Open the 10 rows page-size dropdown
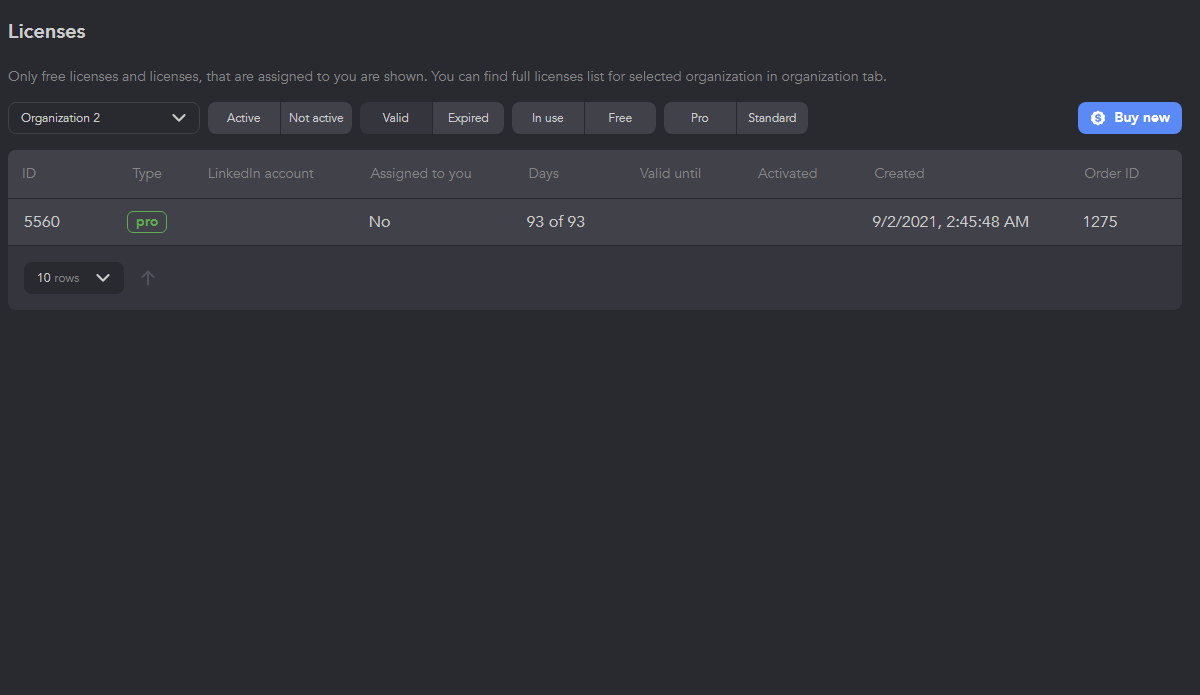 point(74,278)
